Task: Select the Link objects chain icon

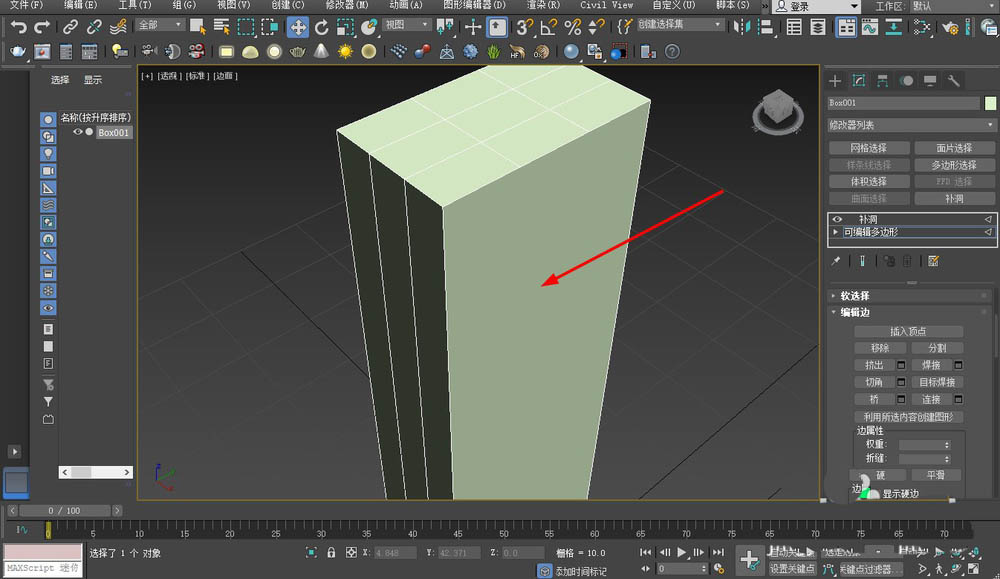Action: click(70, 27)
